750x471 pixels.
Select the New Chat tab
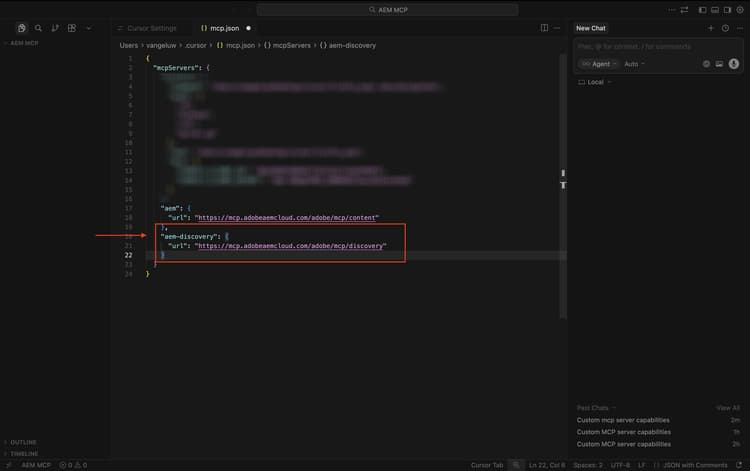[591, 28]
